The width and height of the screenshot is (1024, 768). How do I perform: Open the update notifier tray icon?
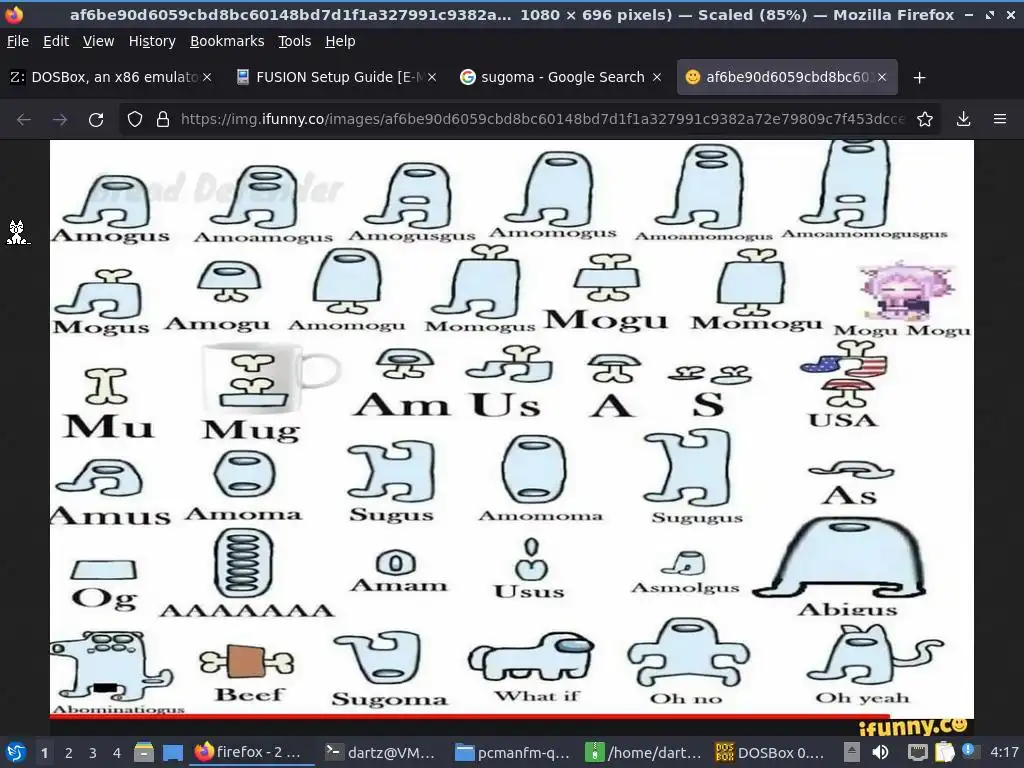pyautogui.click(x=969, y=751)
